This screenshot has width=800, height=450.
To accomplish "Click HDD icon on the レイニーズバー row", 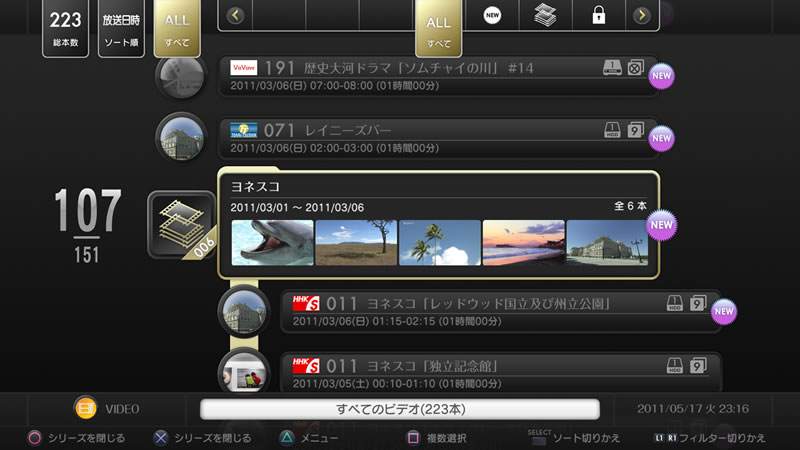I will click(612, 130).
